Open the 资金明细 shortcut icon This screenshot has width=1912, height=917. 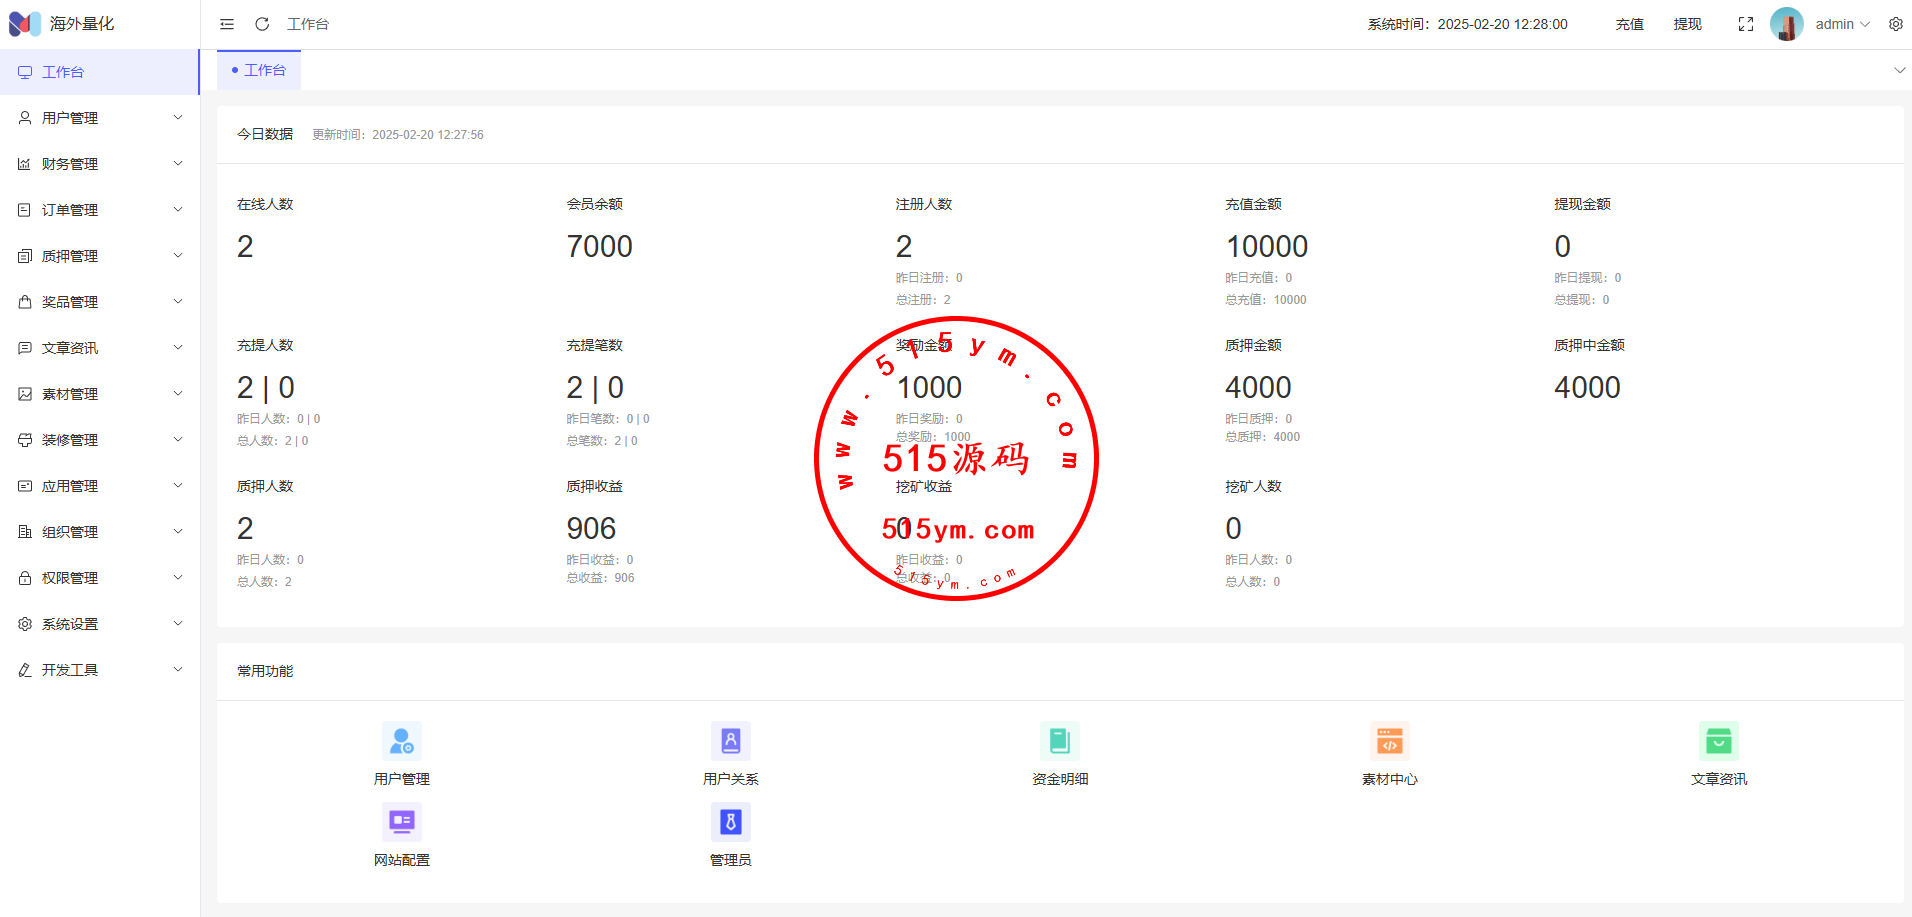[x=1060, y=742]
